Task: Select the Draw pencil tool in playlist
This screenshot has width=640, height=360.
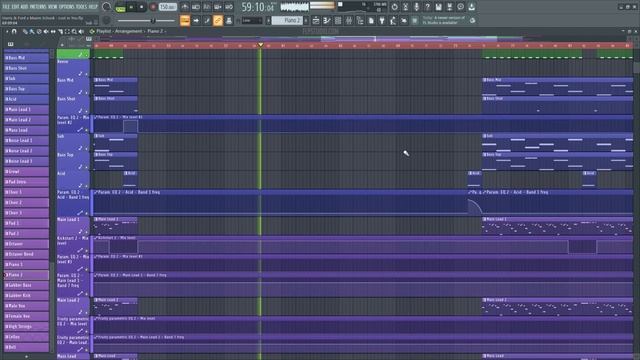Action: point(25,31)
